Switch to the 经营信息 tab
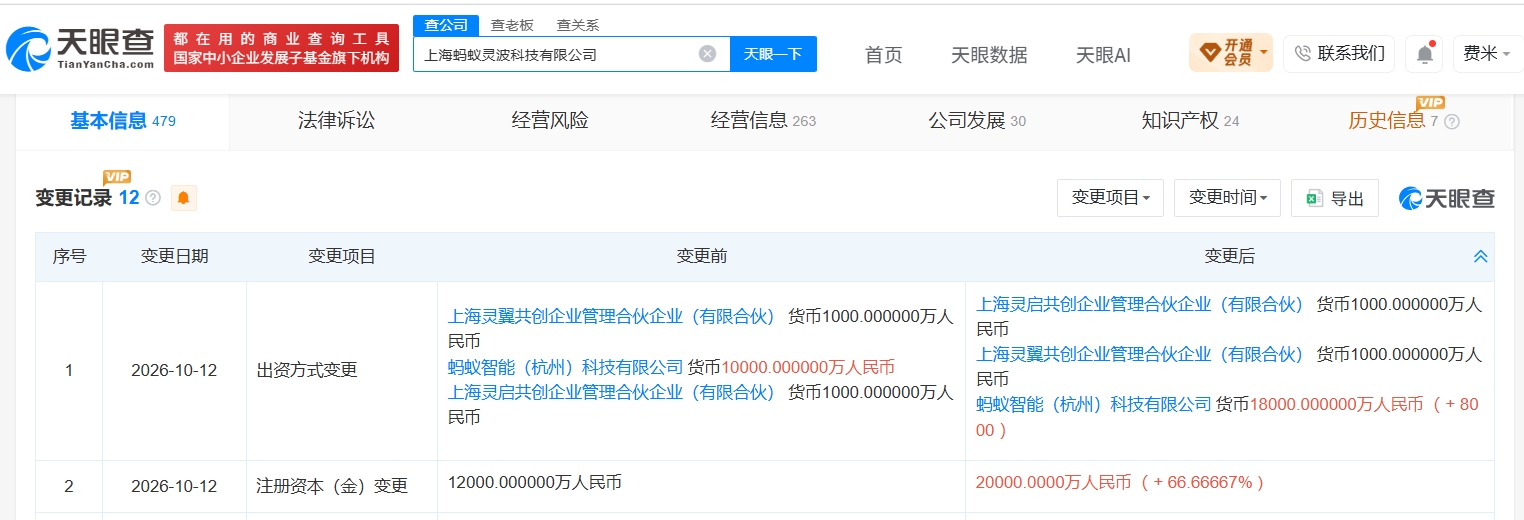Screen dimensions: 1524x520 [763, 121]
